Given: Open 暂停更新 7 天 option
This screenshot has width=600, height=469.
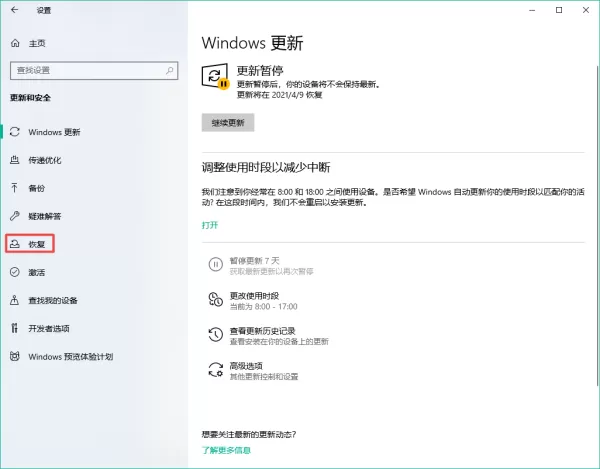Looking at the screenshot, I should (254, 261).
